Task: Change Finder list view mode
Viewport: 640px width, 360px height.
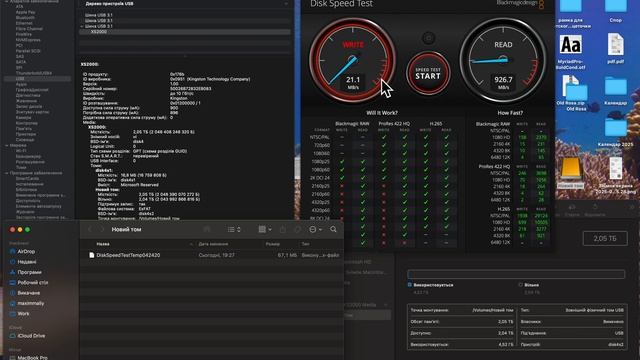Action: point(234,230)
